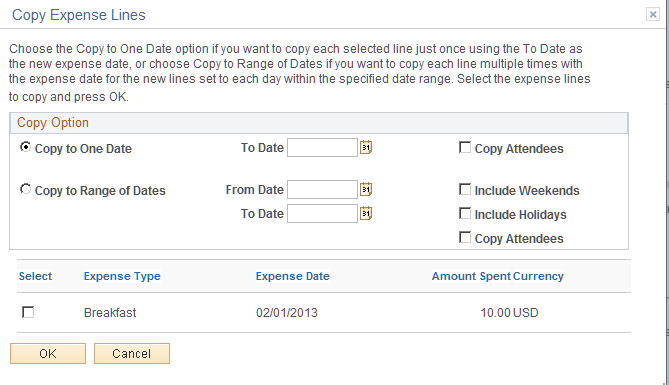
Task: Check Copy Attendees for one date option
Action: pyautogui.click(x=465, y=148)
